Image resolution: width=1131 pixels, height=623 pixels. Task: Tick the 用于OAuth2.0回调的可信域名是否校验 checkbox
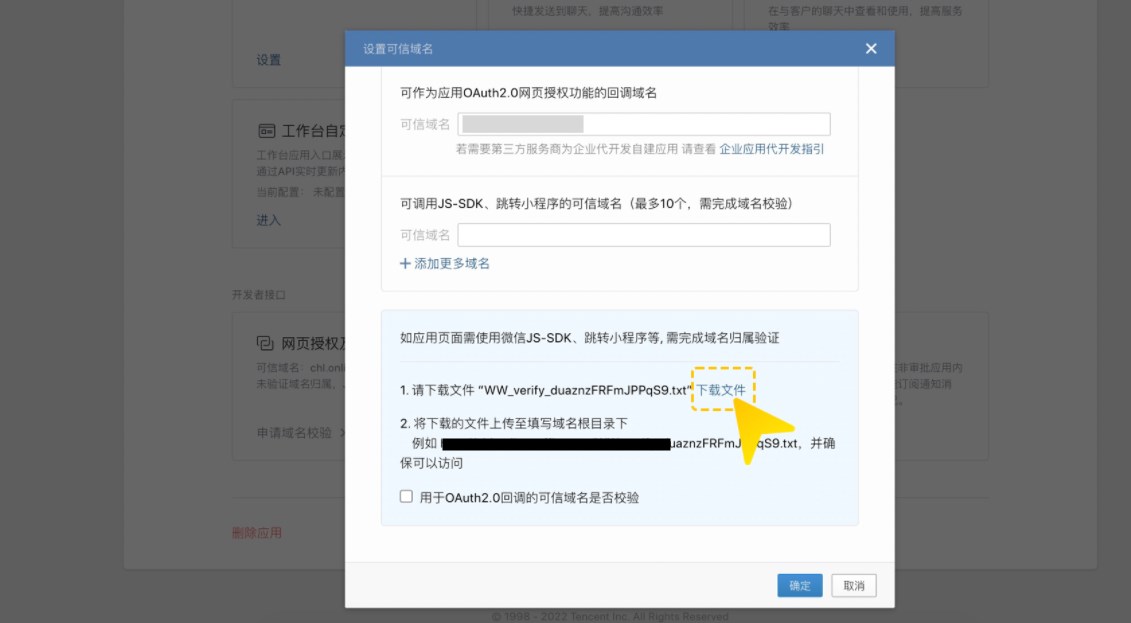(406, 497)
